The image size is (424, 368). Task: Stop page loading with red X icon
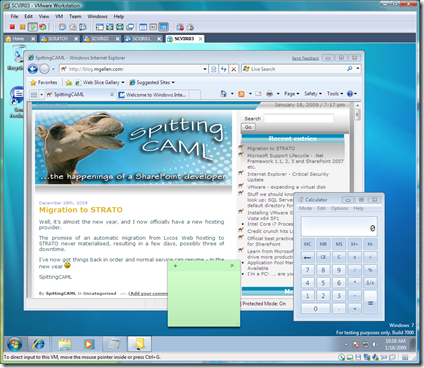(x=234, y=69)
